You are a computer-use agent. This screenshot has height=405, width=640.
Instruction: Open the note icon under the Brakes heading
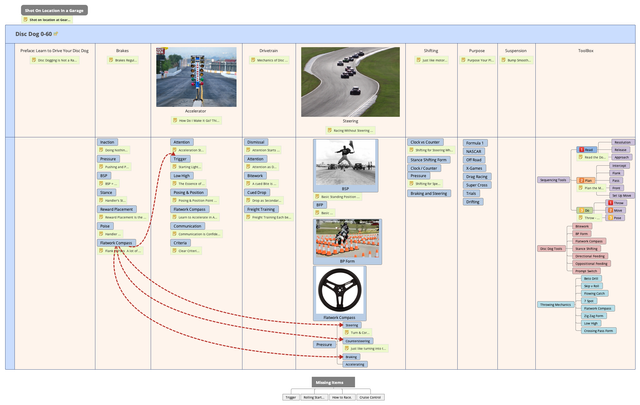[112, 60]
